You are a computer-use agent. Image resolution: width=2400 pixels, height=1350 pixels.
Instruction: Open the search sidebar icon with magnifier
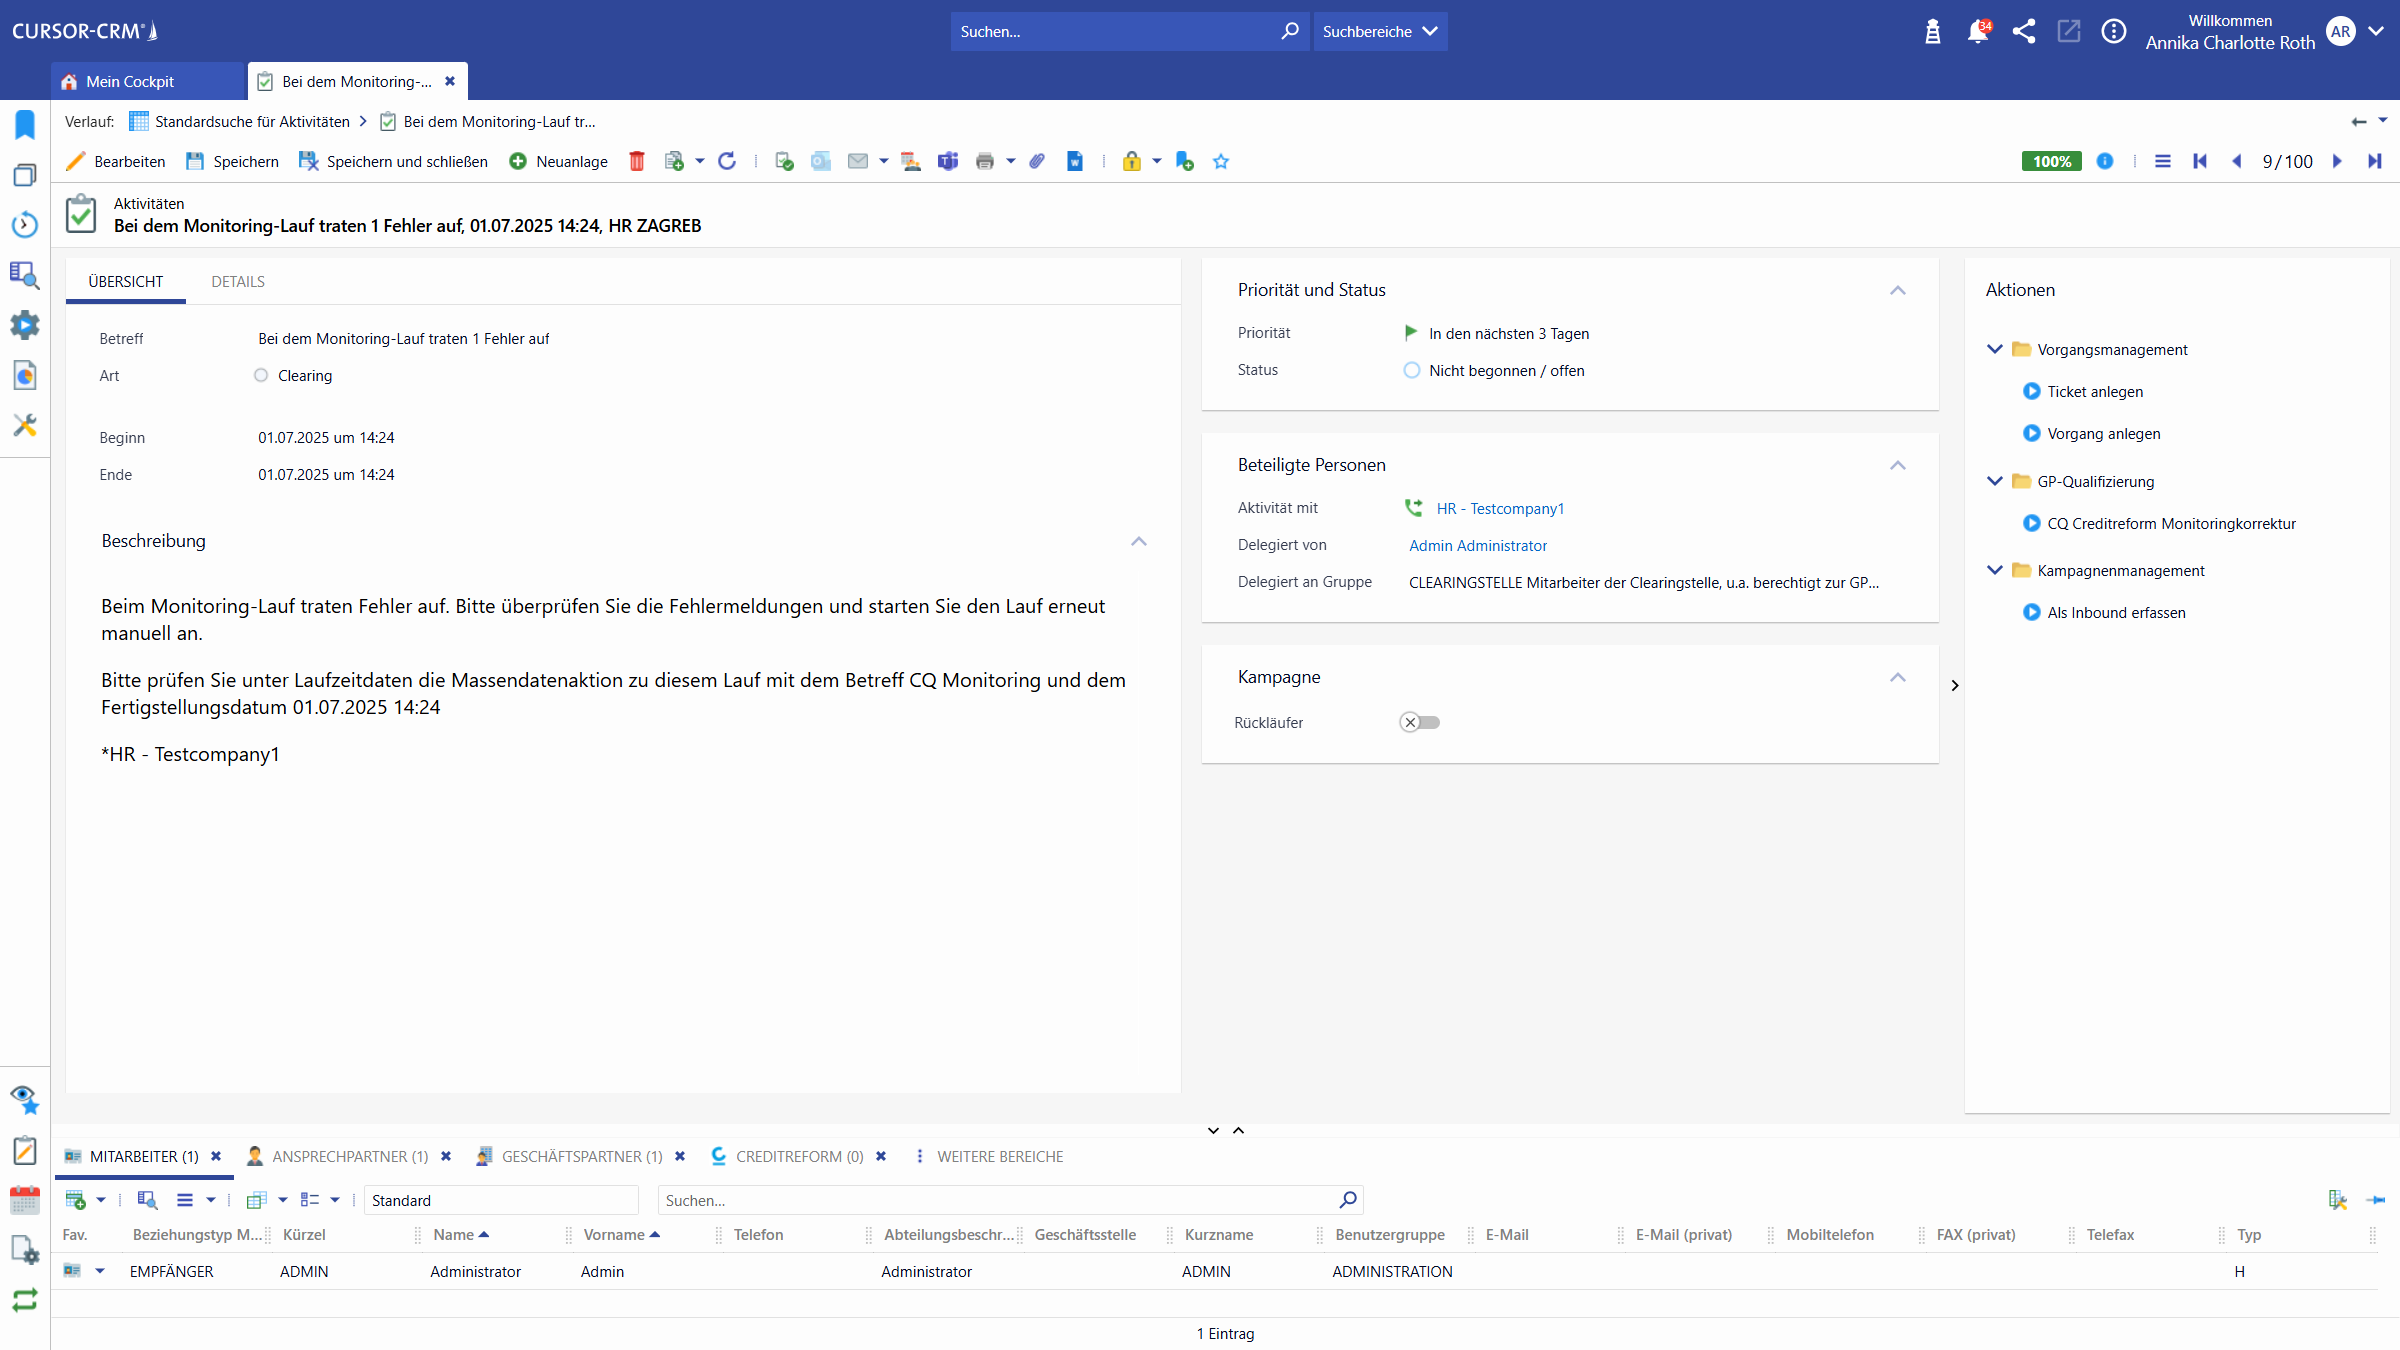[25, 275]
